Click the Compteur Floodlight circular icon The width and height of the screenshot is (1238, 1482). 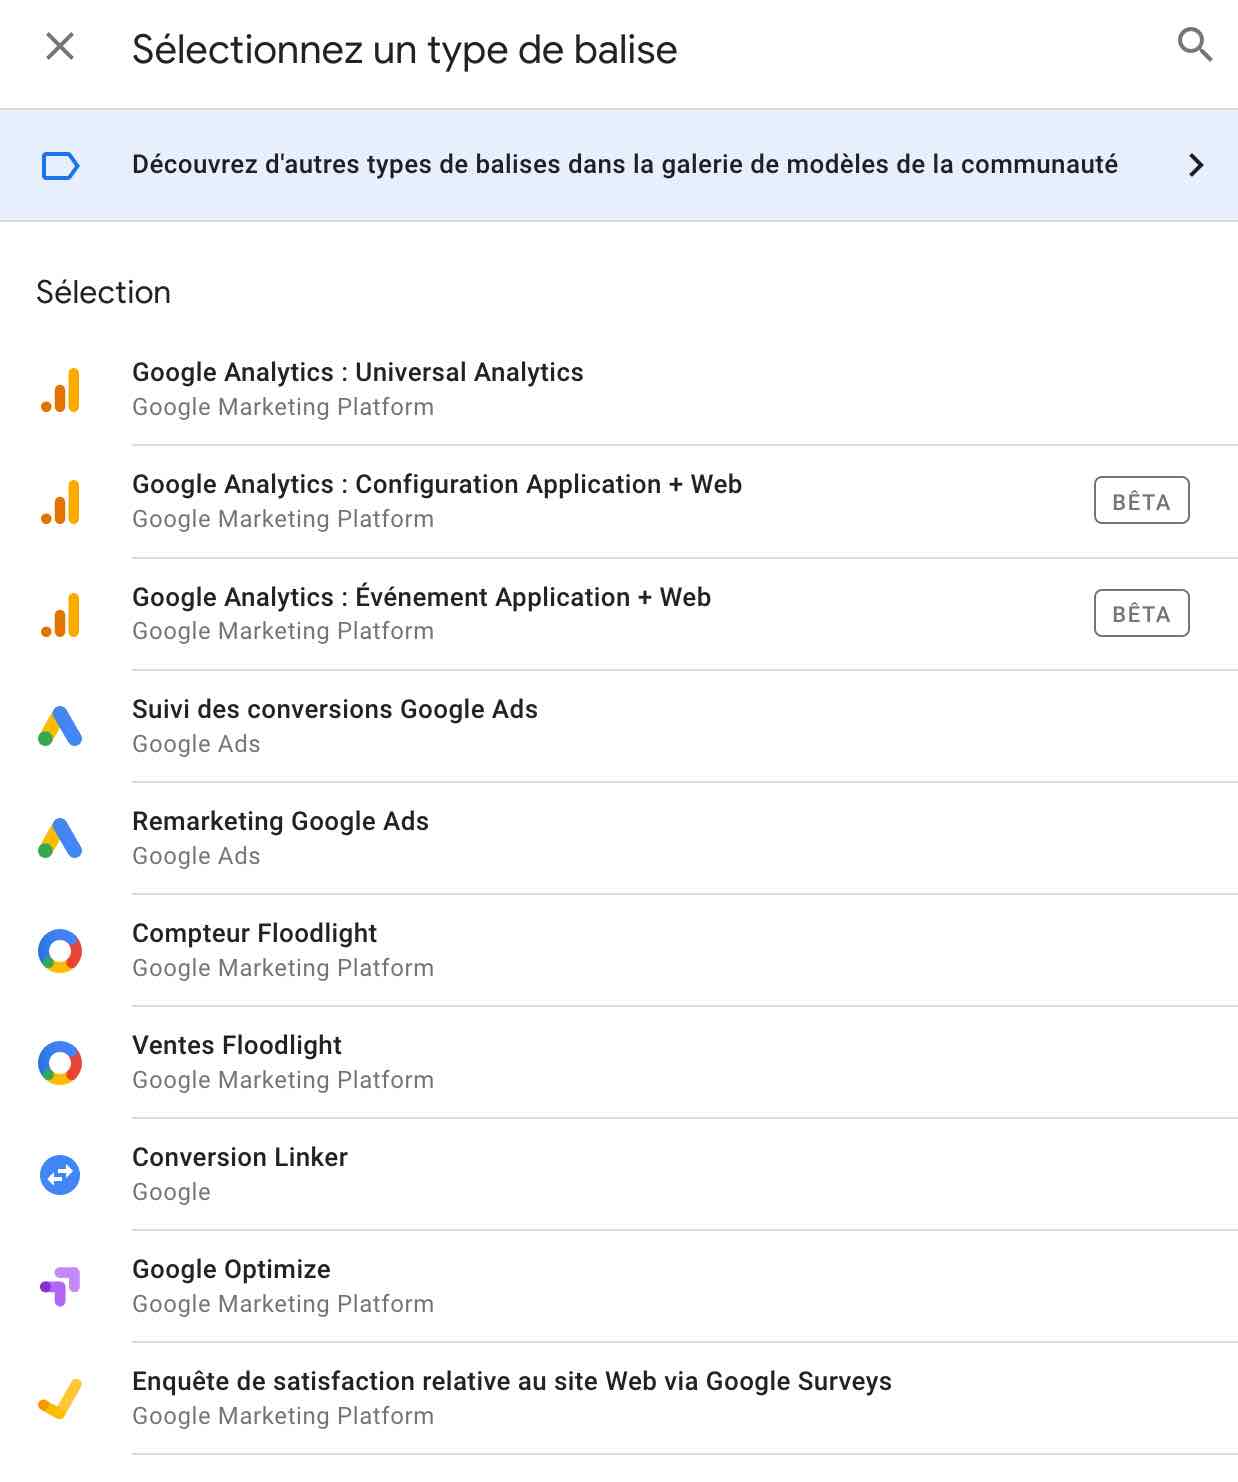[x=61, y=951]
